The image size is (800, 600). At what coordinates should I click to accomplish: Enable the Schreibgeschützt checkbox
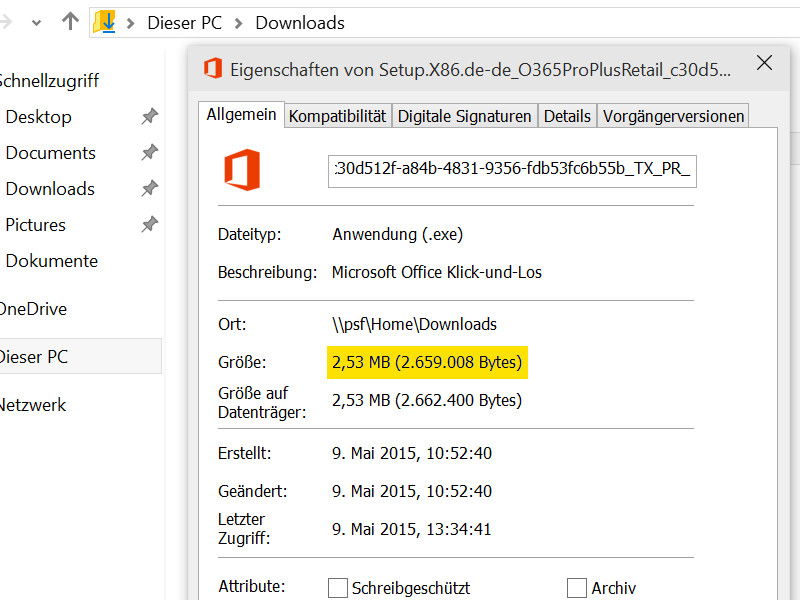(337, 588)
